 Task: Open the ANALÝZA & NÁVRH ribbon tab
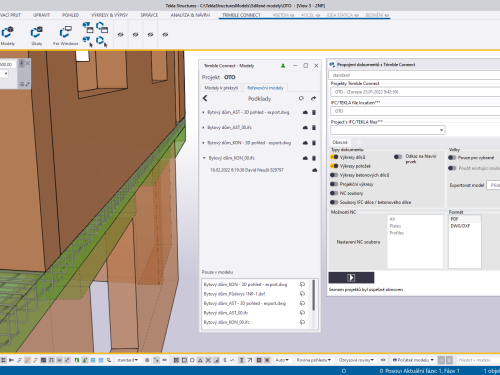click(190, 15)
